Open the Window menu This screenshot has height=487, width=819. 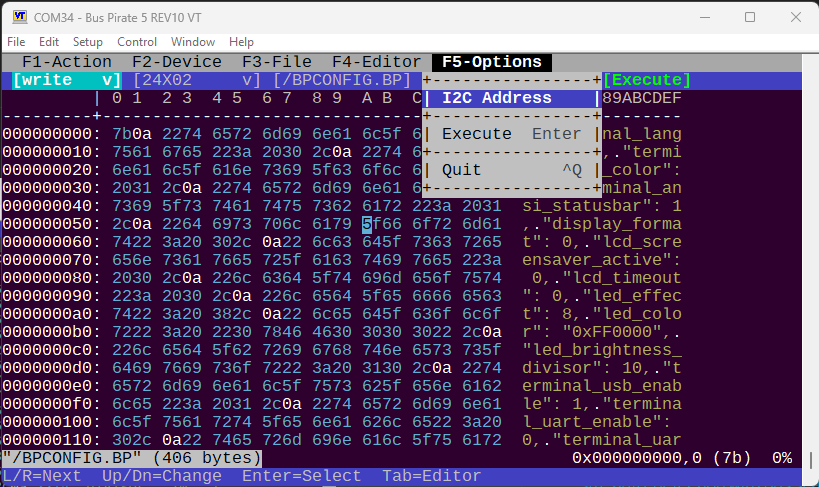pyautogui.click(x=192, y=42)
